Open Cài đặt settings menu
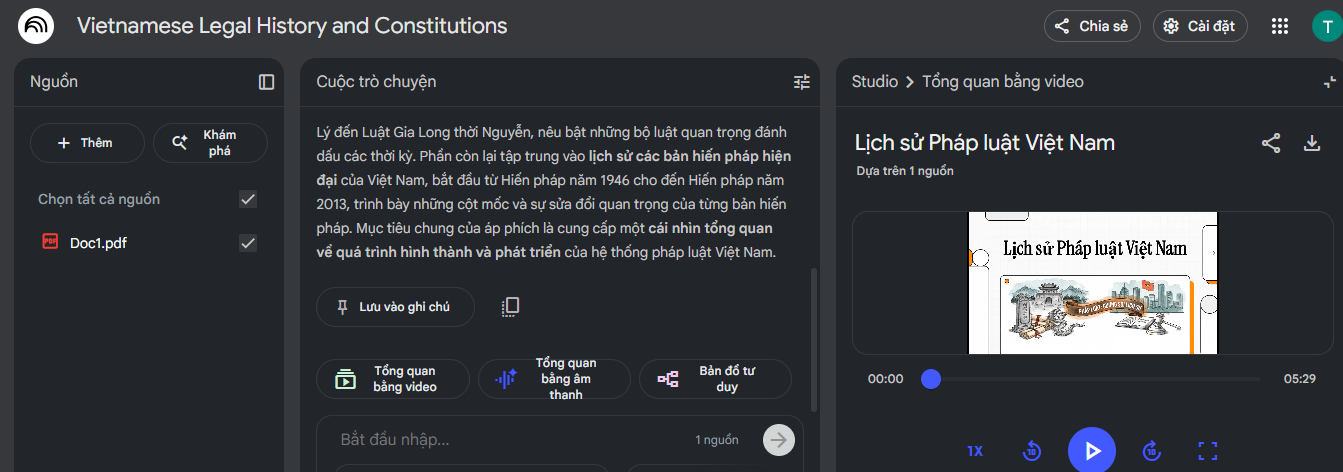The width and height of the screenshot is (1343, 472). tap(1199, 27)
